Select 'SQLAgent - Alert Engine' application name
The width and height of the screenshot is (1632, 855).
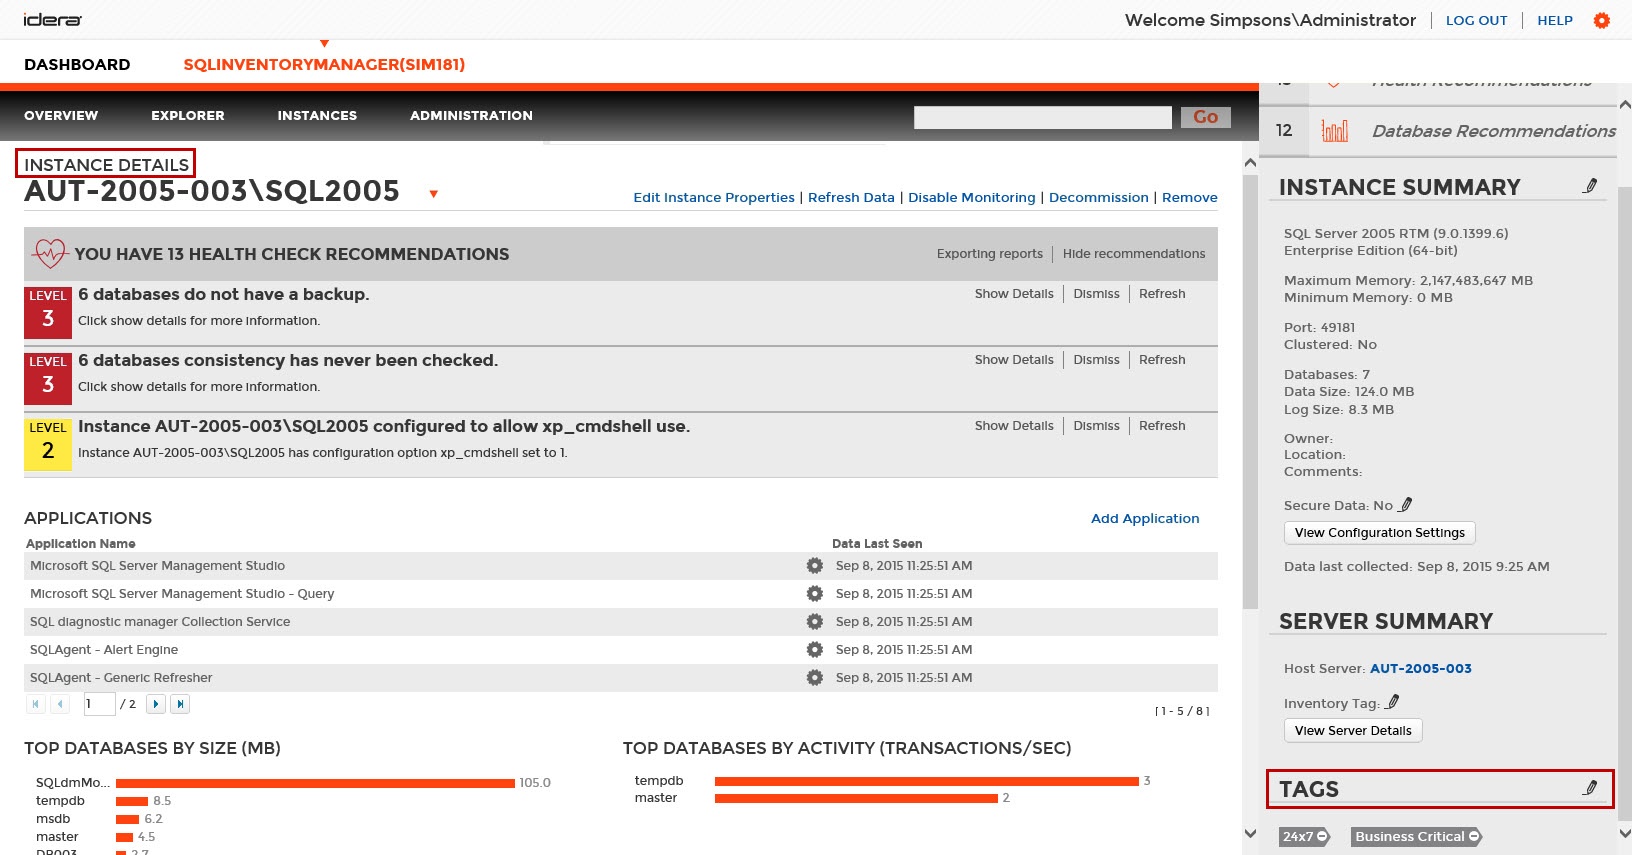(104, 650)
